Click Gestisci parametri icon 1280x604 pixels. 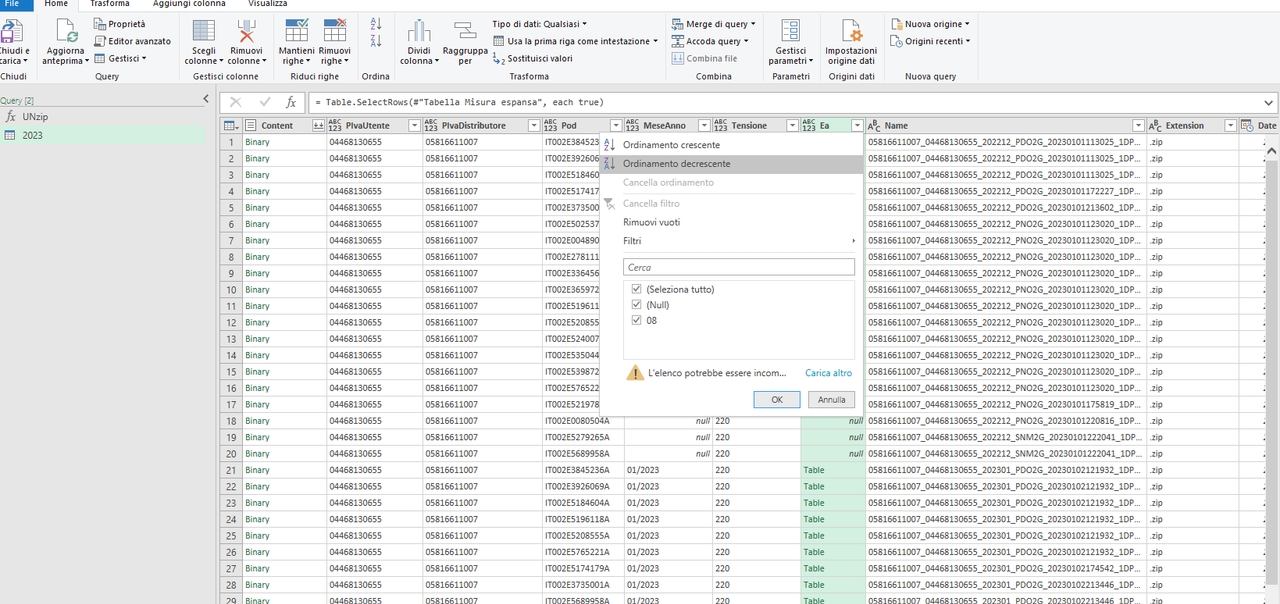click(790, 31)
